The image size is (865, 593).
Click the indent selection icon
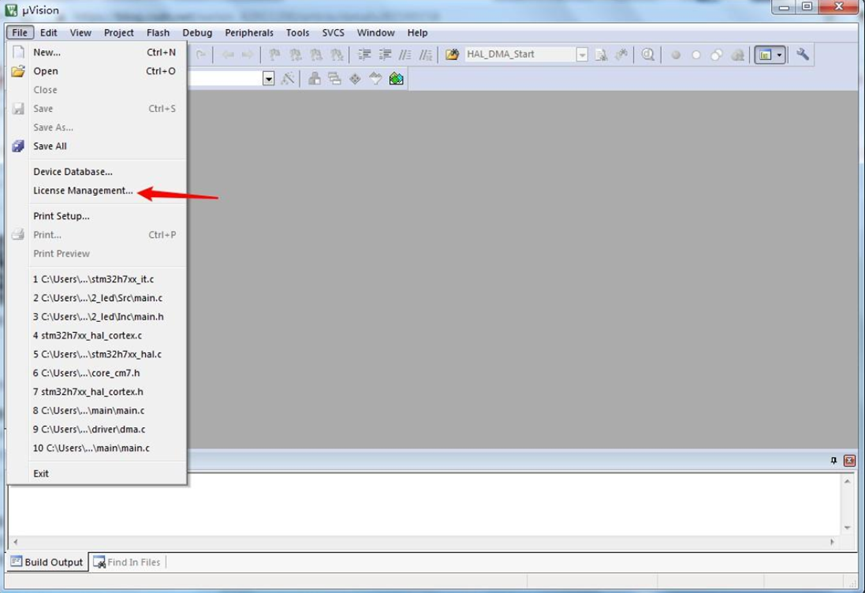365,54
